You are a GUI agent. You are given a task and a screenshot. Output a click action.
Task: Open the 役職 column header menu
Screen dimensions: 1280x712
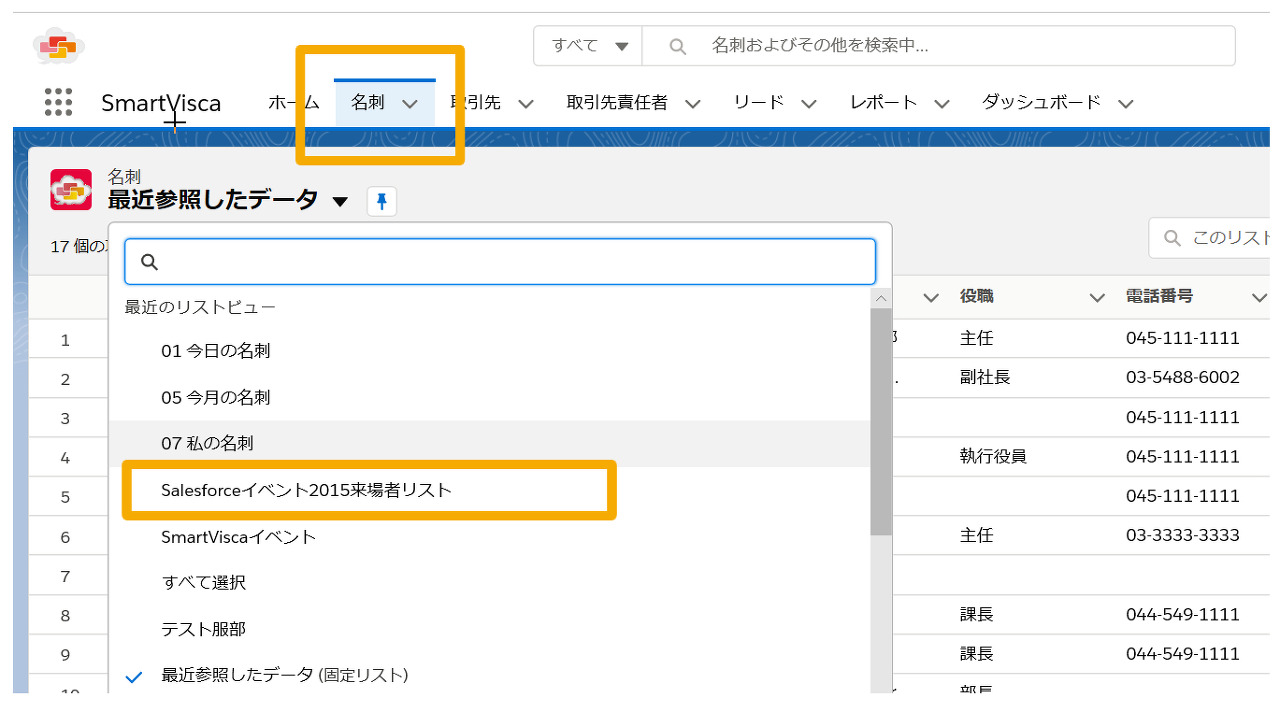(1098, 298)
